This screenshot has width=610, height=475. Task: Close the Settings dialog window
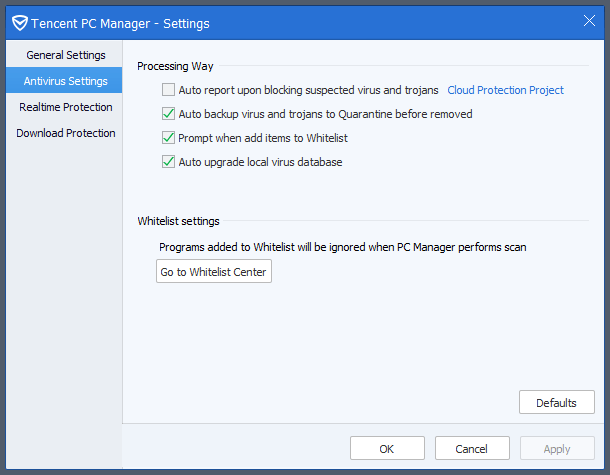pyautogui.click(x=590, y=21)
